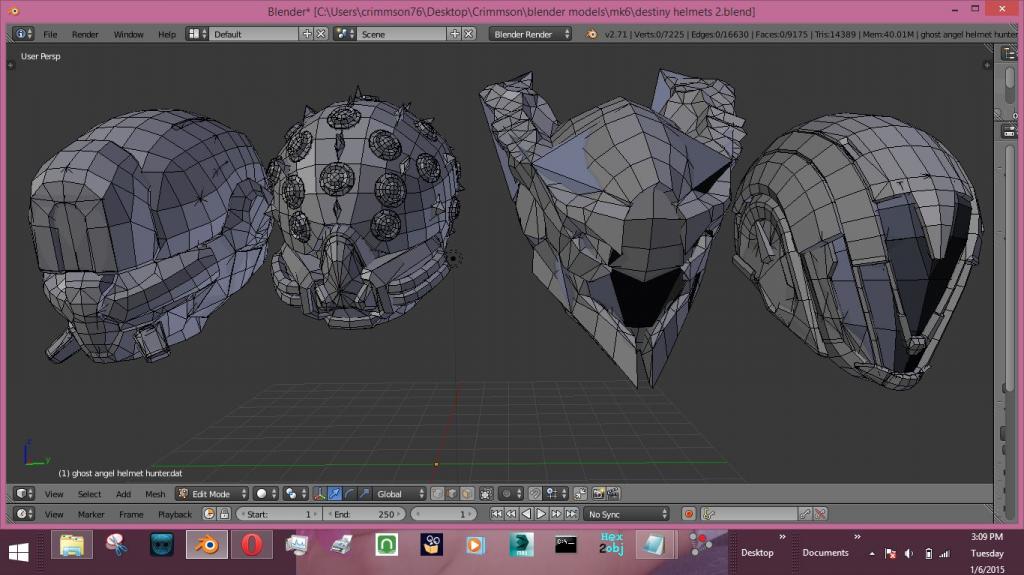Switch to vertex select mode
This screenshot has width=1024, height=575.
[438, 493]
